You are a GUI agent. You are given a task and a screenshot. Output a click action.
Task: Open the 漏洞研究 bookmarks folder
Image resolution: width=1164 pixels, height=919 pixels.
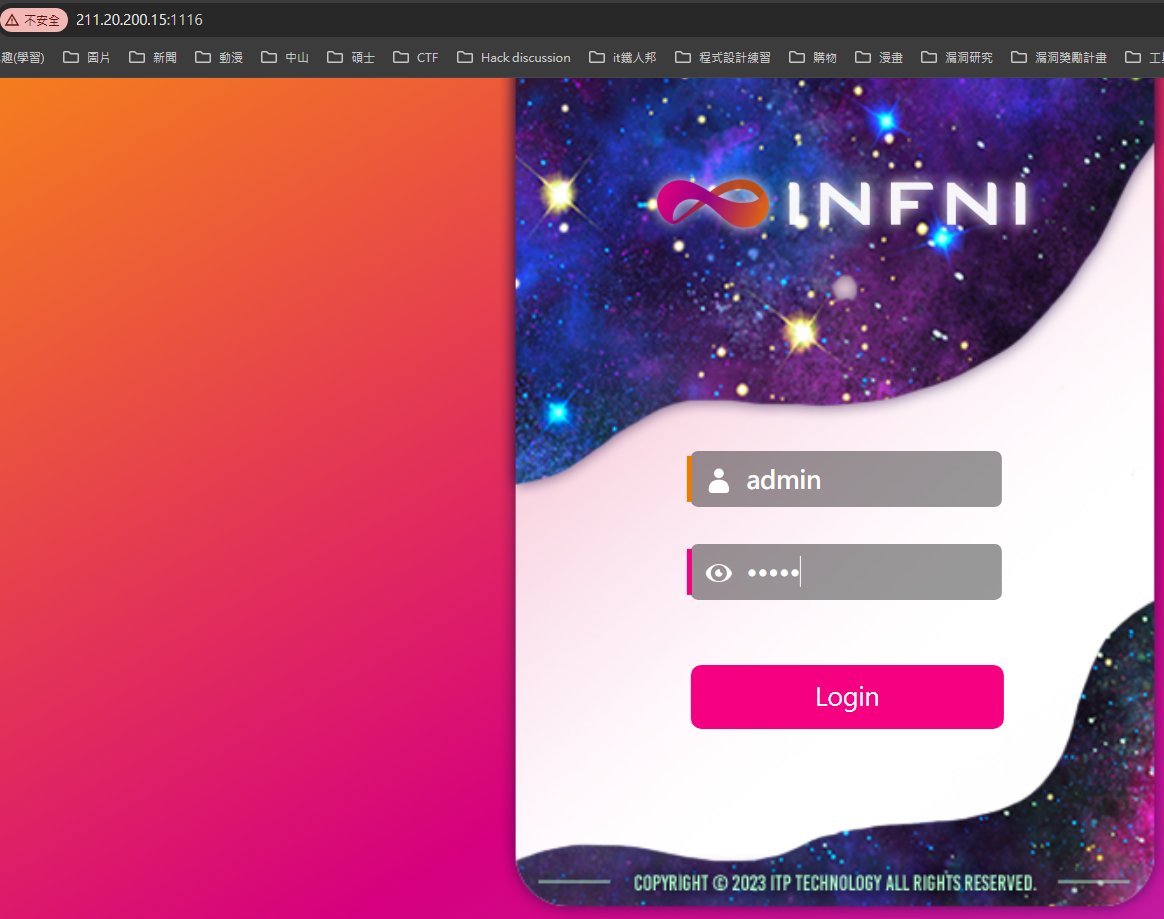click(957, 57)
